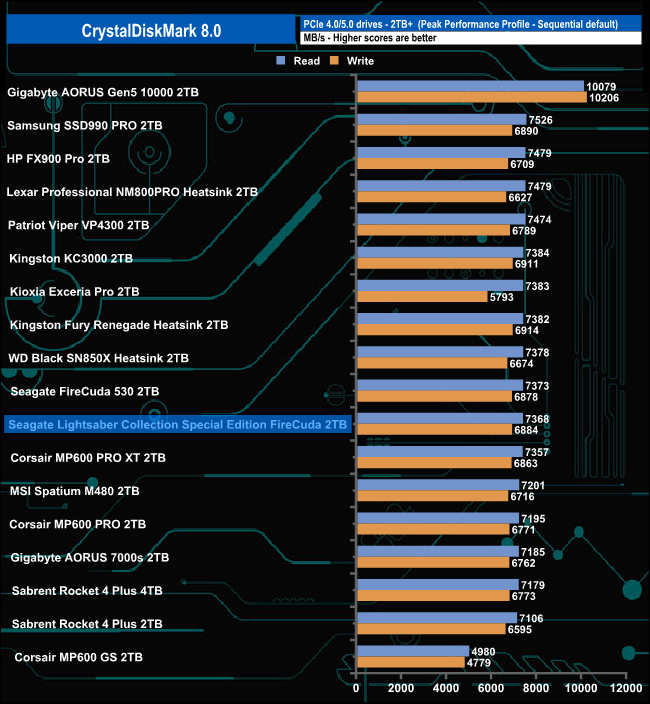
Task: Select the Gigabyte AORUS Gen5 10000 2TB label
Action: pos(103,92)
